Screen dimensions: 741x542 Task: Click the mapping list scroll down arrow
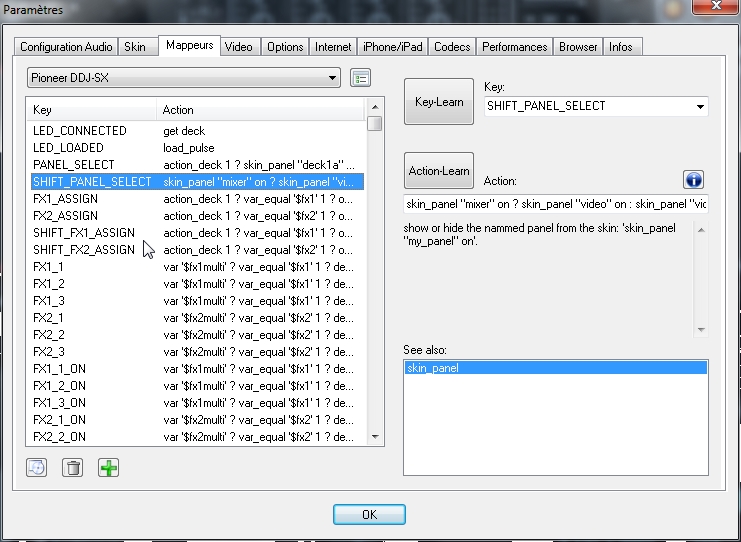point(375,437)
